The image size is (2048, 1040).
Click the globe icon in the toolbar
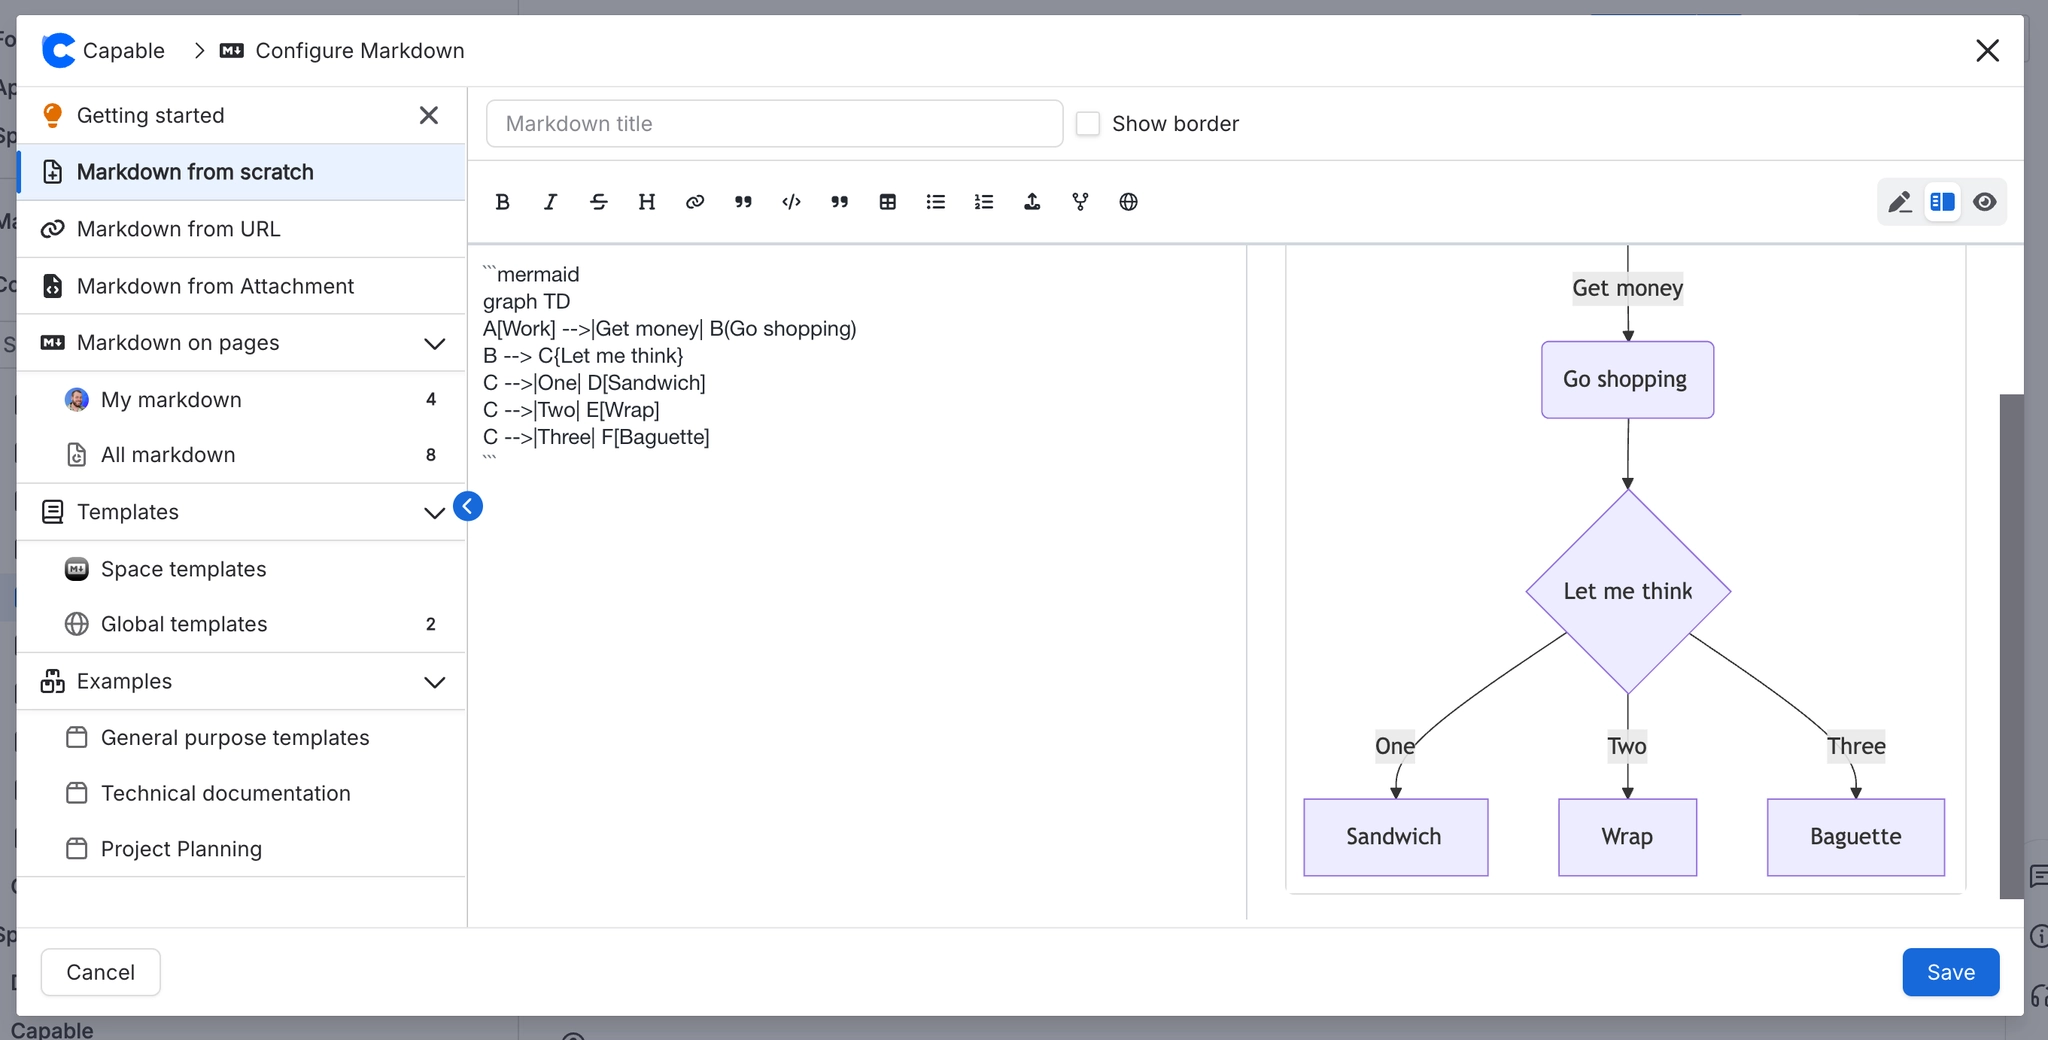(1128, 202)
